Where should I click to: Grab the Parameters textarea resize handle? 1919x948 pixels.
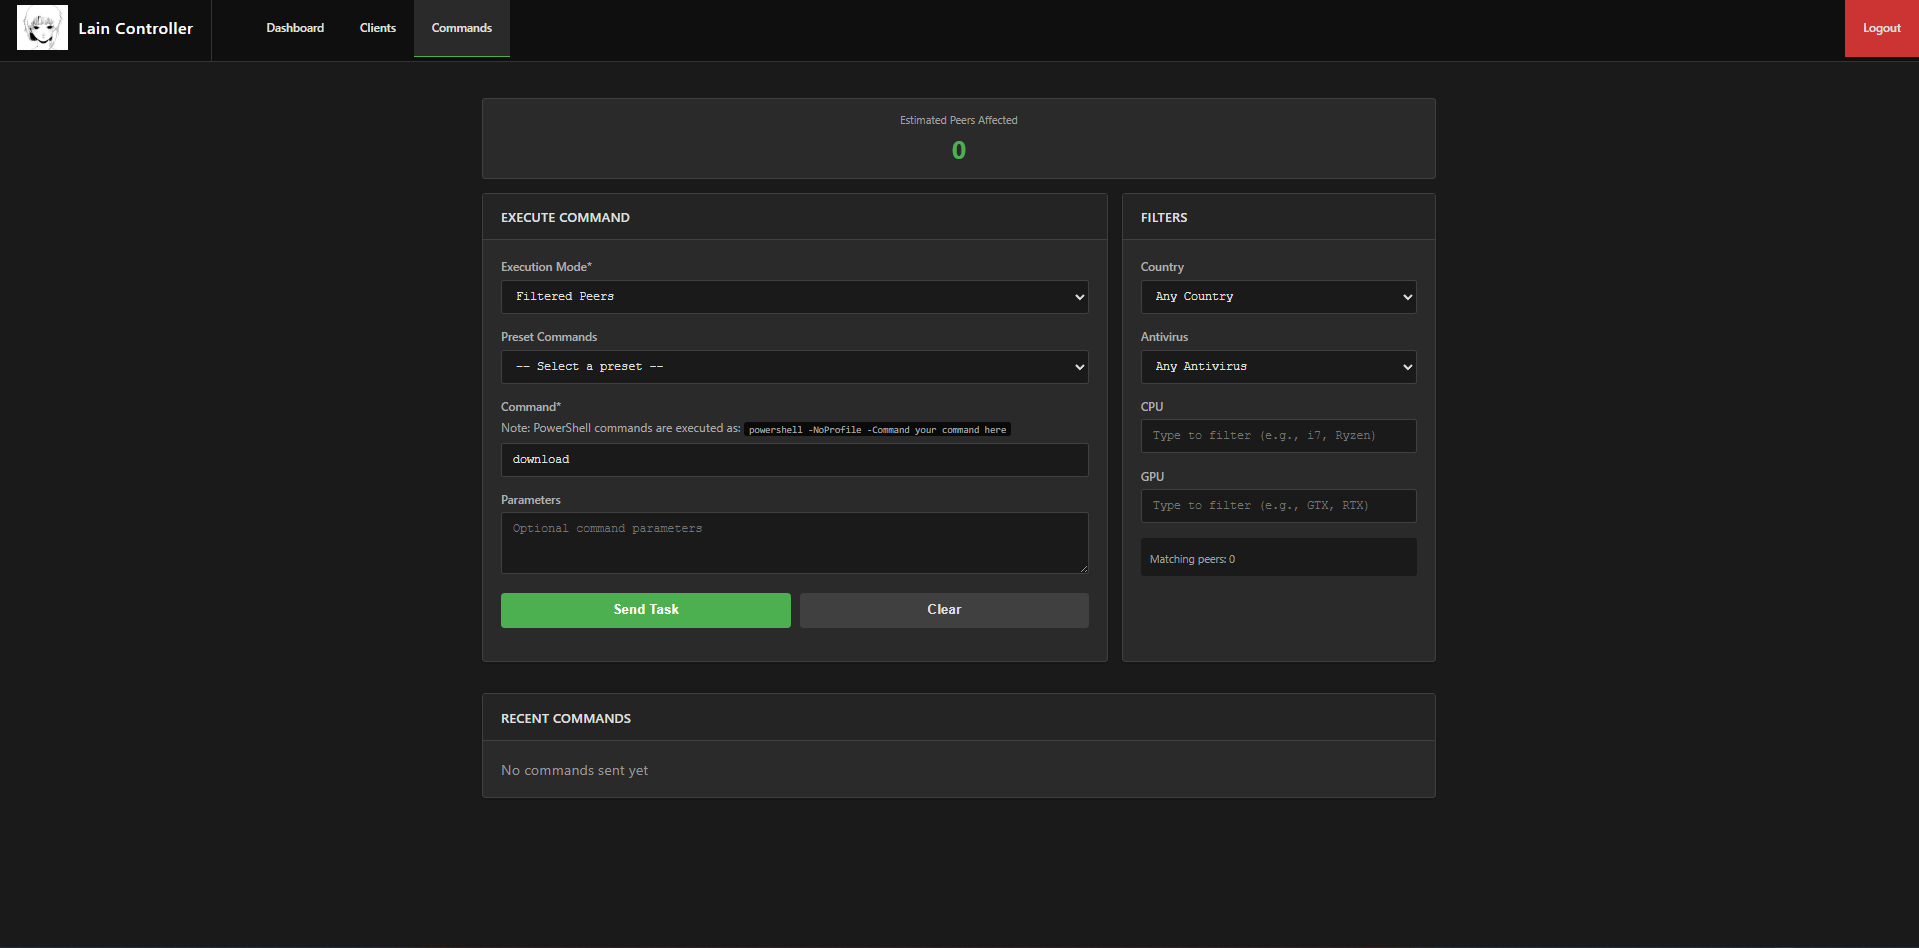pos(1083,568)
